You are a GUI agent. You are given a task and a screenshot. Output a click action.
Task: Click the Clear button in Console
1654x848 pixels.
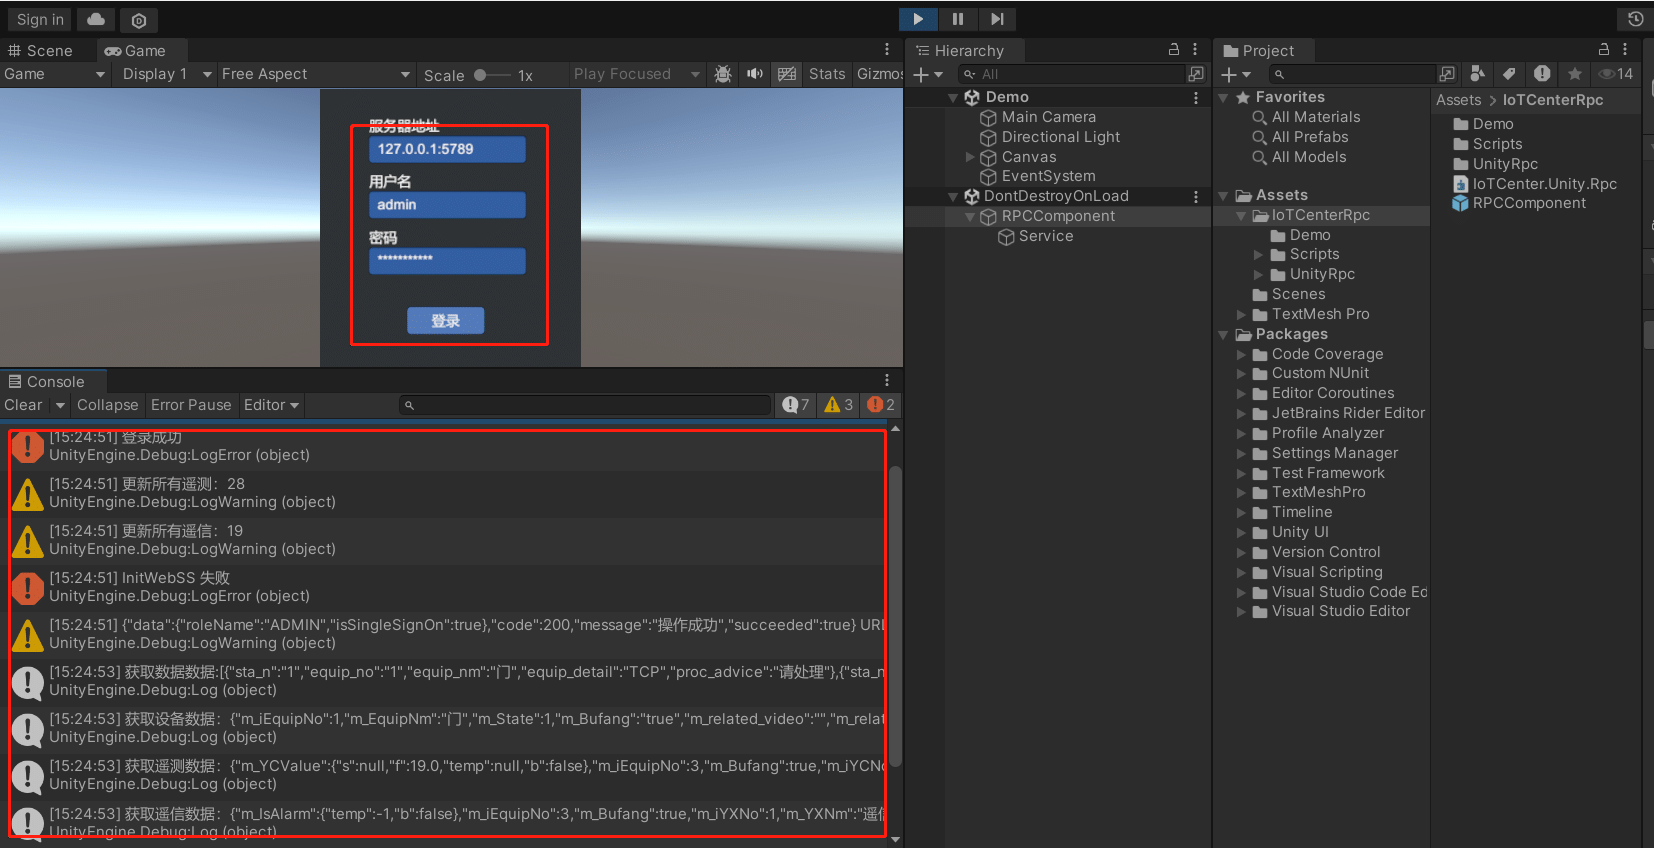(x=23, y=405)
